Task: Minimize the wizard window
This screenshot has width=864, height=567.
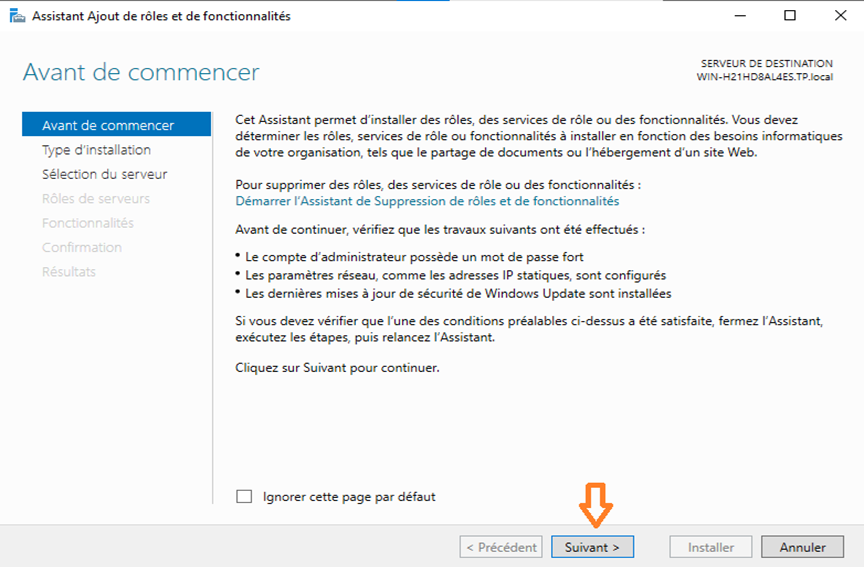Action: coord(740,15)
